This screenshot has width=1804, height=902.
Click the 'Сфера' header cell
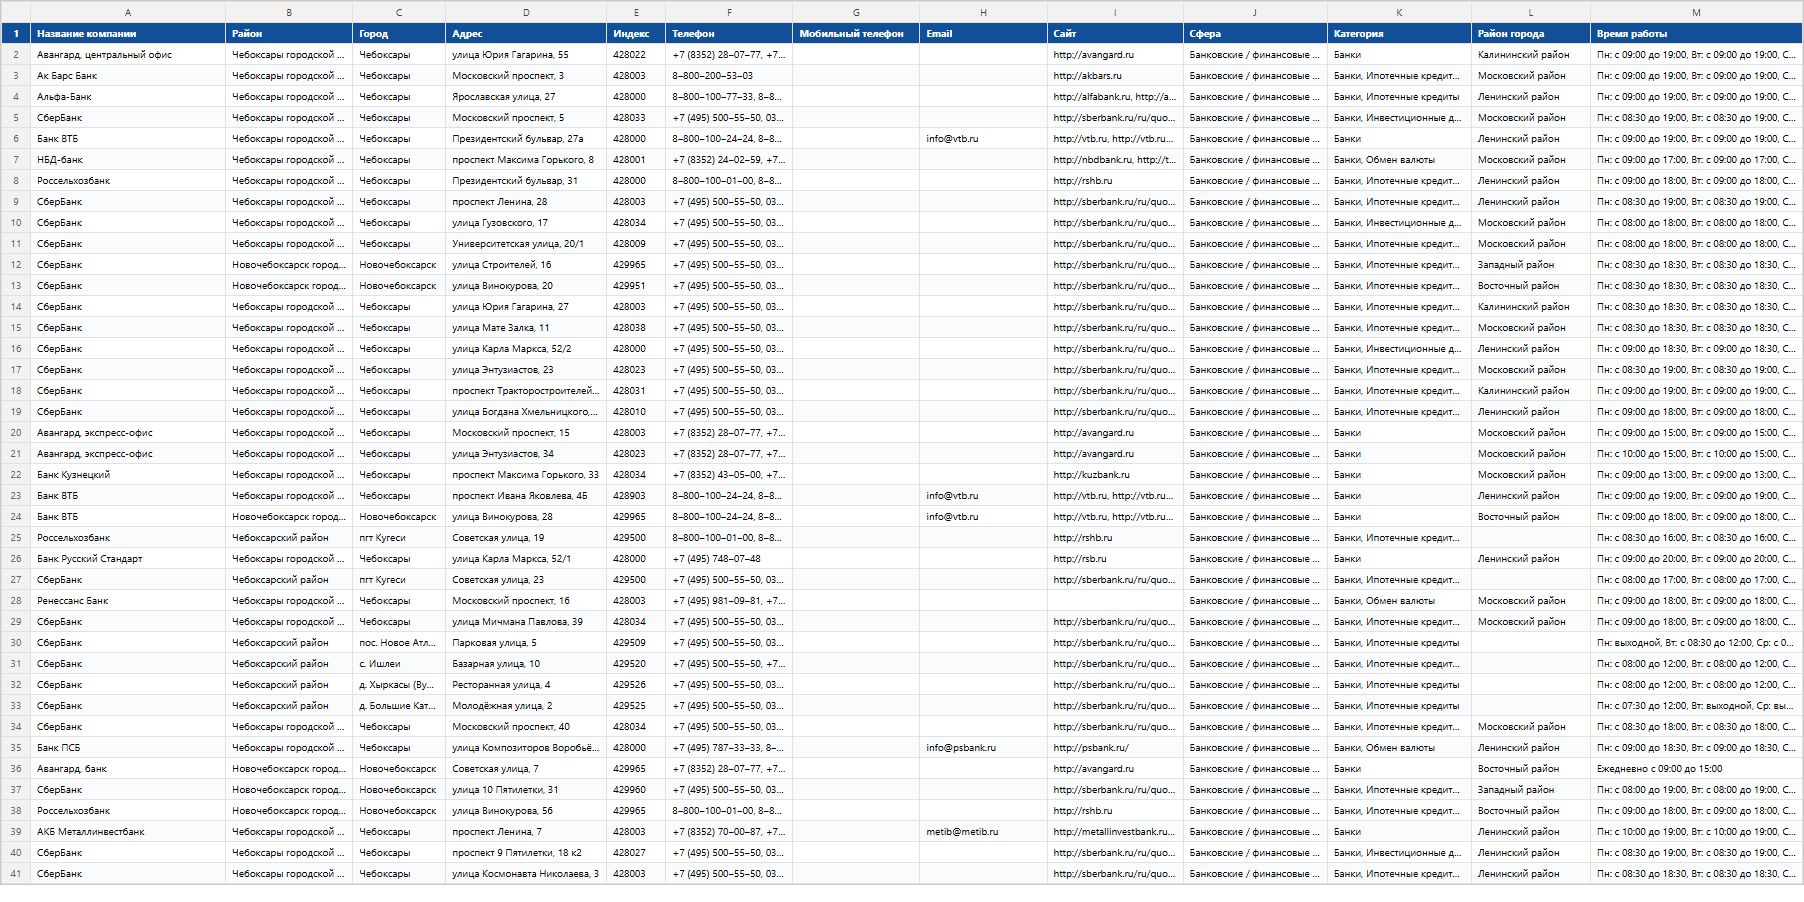point(1255,34)
